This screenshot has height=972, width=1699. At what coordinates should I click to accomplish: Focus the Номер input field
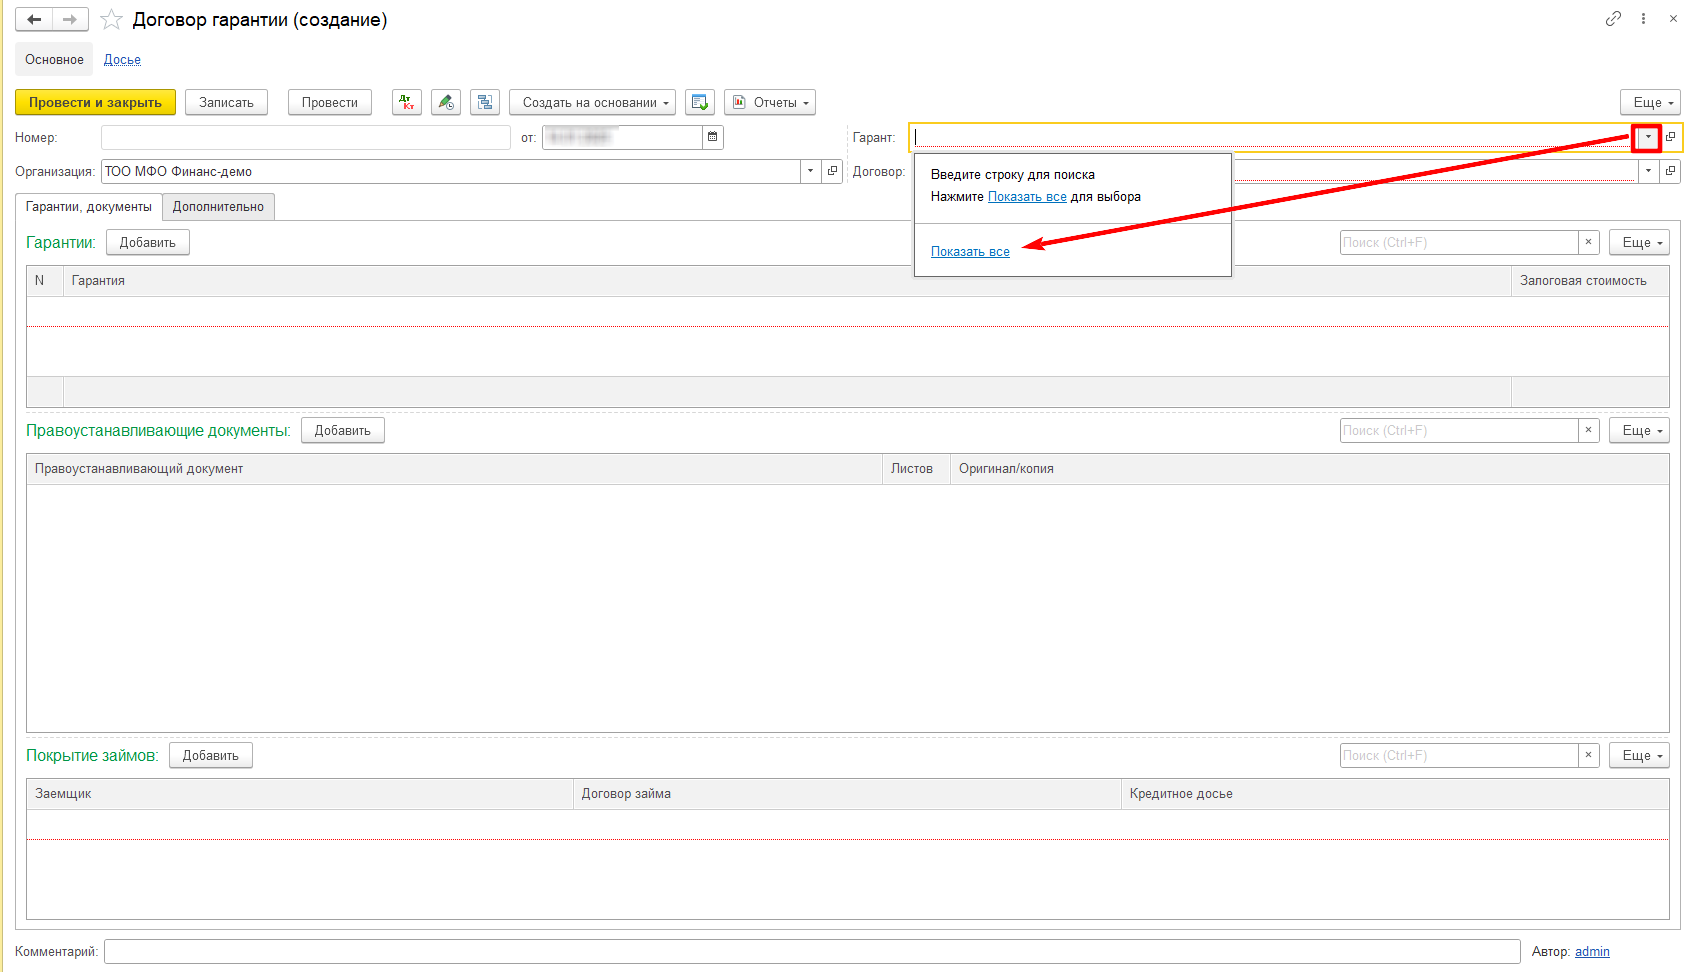point(306,137)
